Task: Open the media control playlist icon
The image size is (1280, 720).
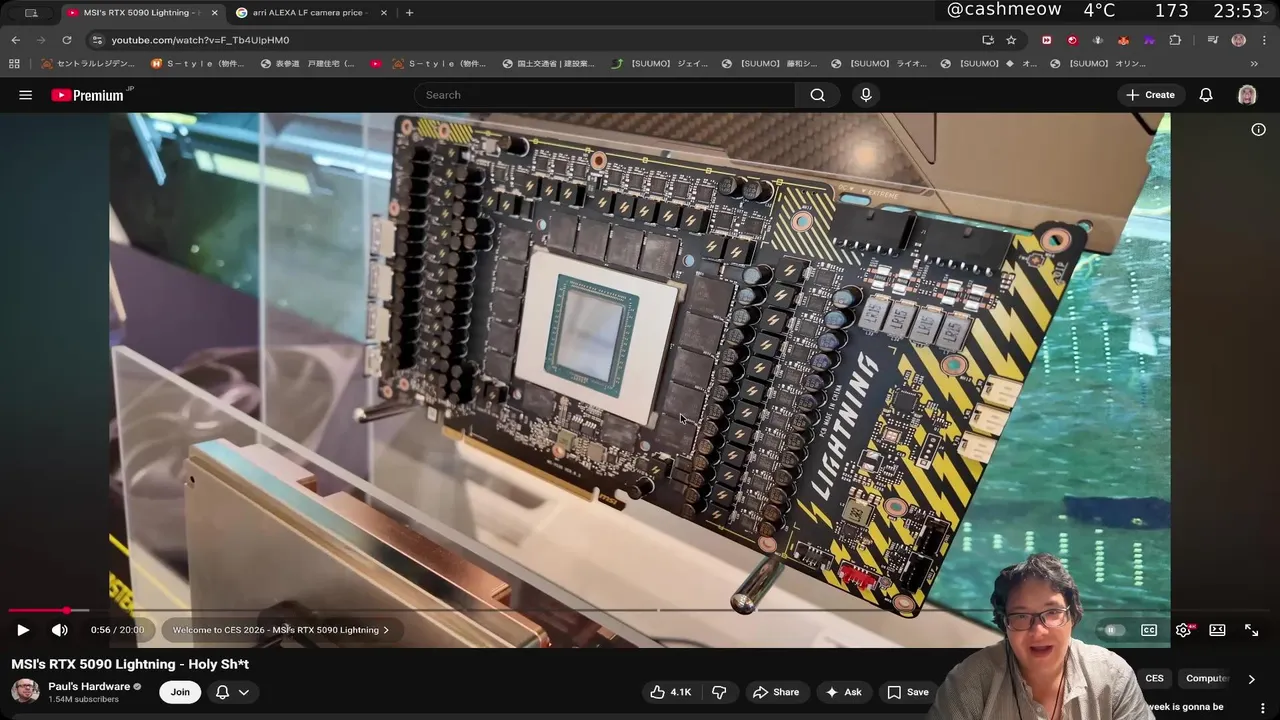Action: pyautogui.click(x=1212, y=40)
